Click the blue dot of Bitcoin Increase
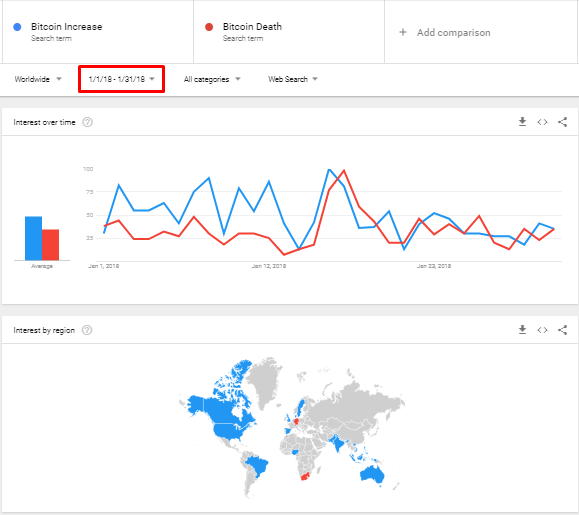The image size is (579, 515). tap(17, 27)
